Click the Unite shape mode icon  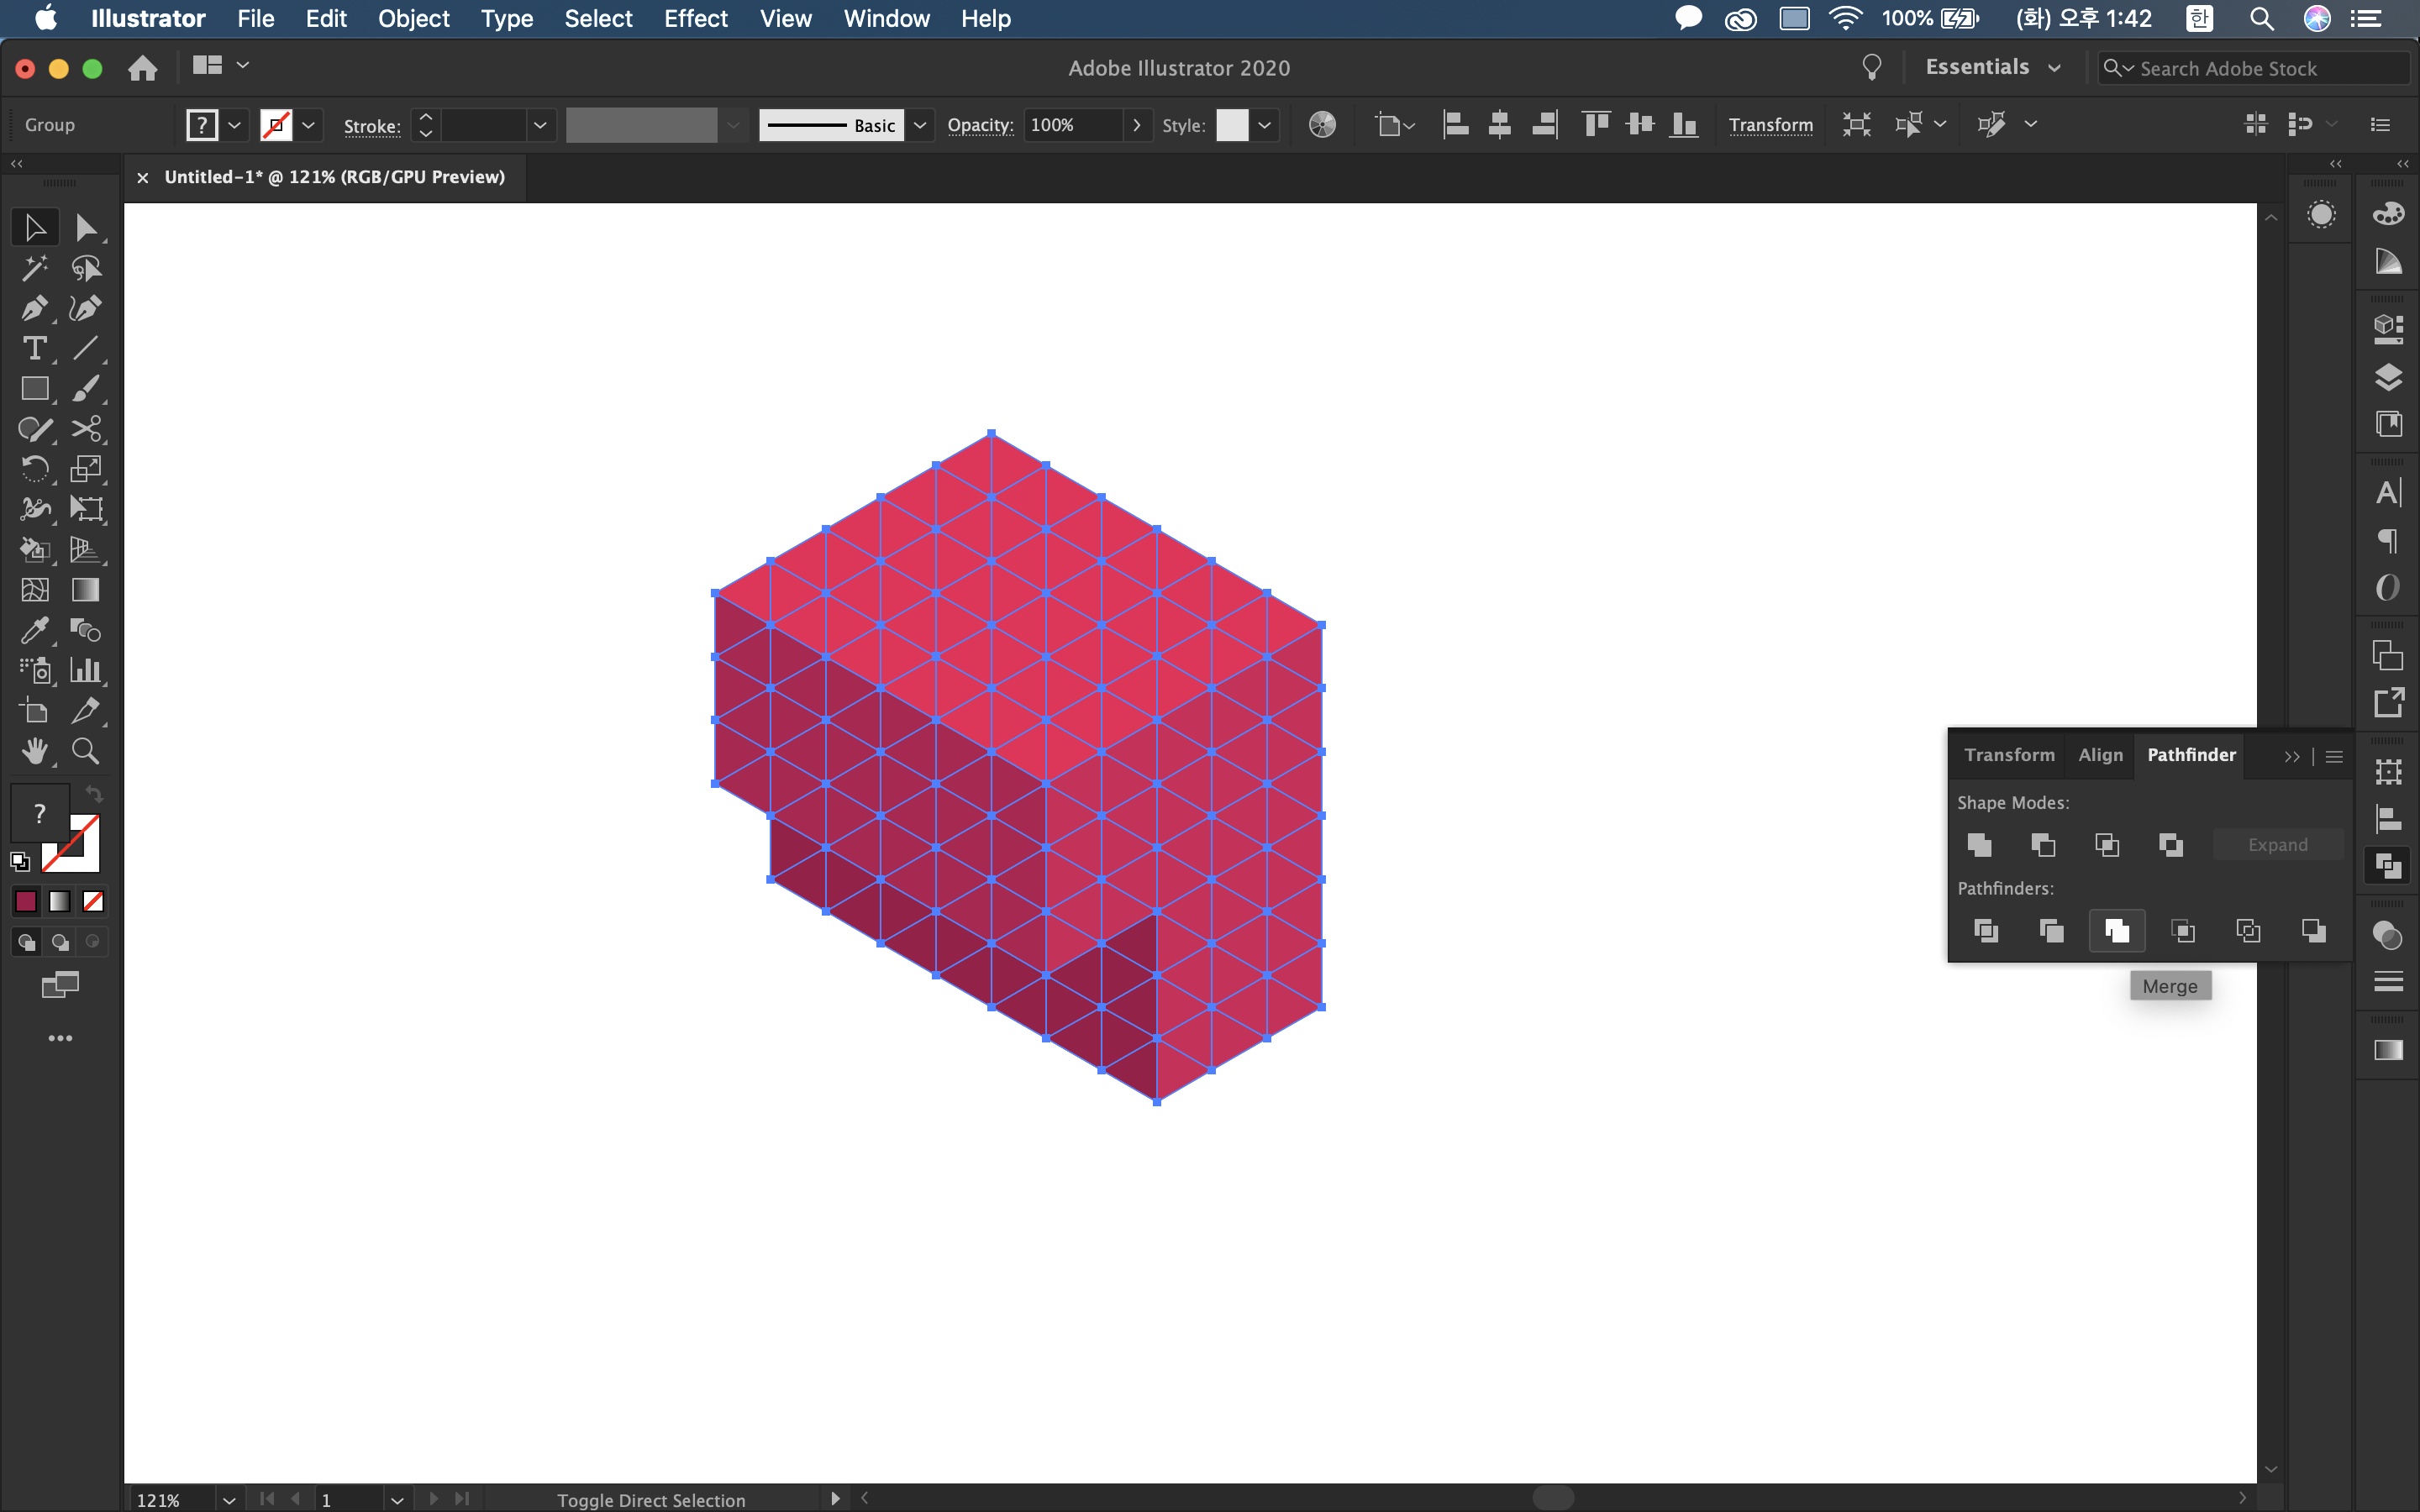click(1979, 845)
